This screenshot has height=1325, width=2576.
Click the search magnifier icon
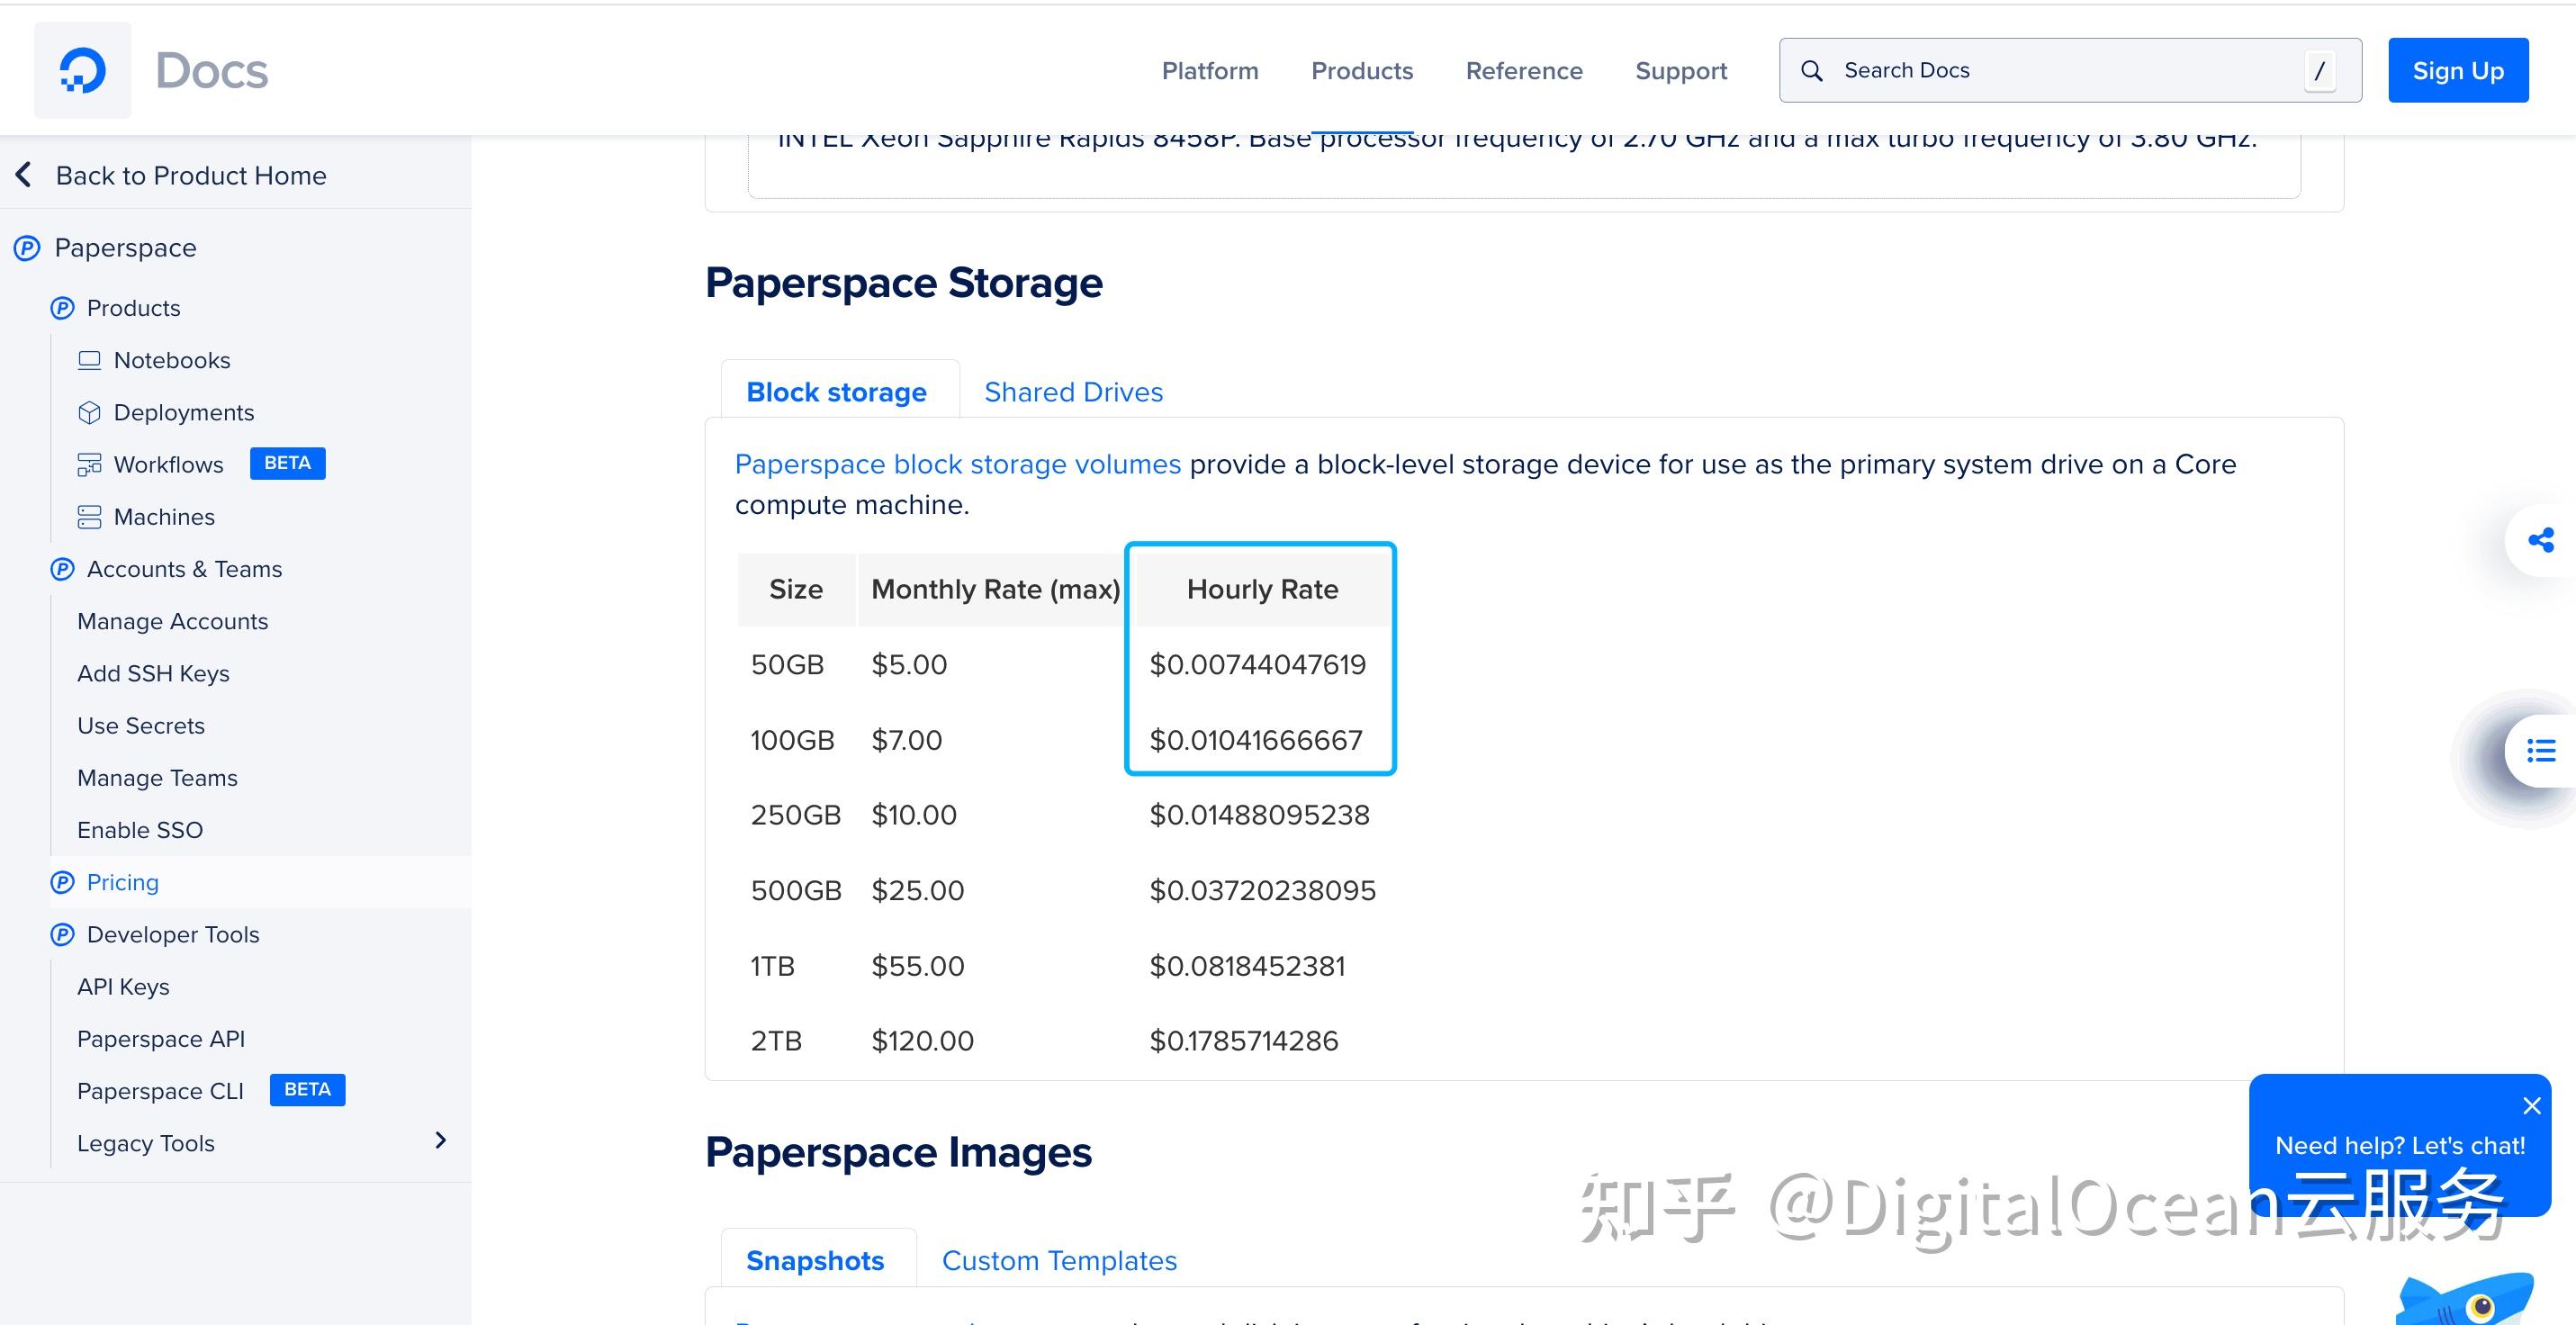click(1811, 70)
